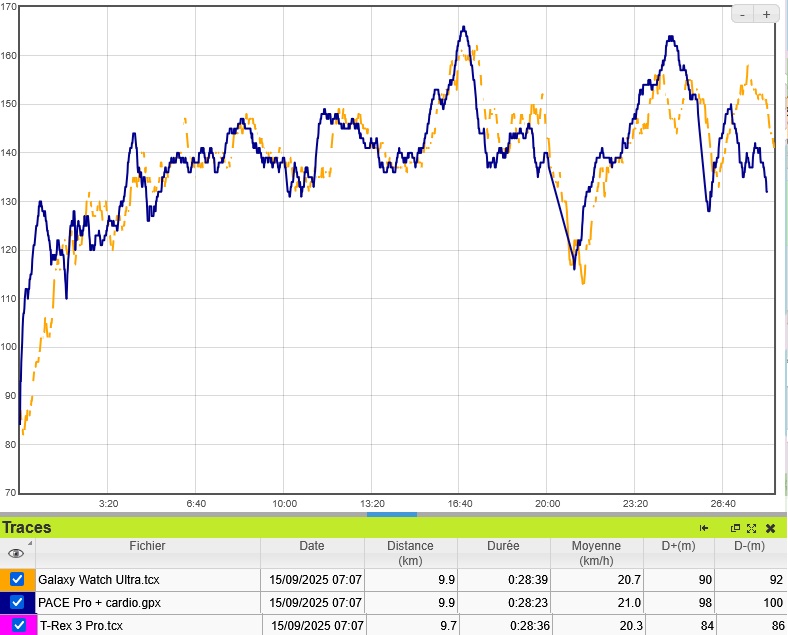
Task: Uncheck the PACE Pro + cardio.gpx trace
Action: (x=17, y=603)
